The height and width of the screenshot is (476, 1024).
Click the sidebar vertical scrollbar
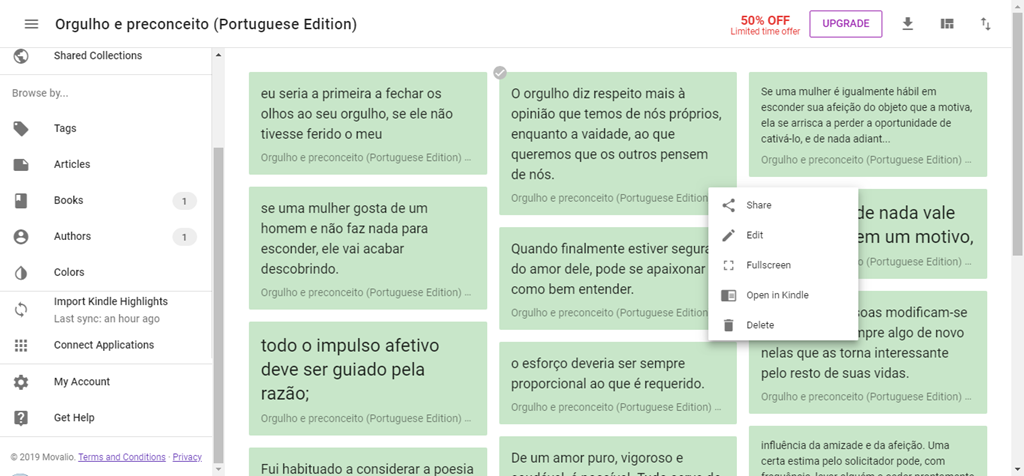[x=219, y=304]
